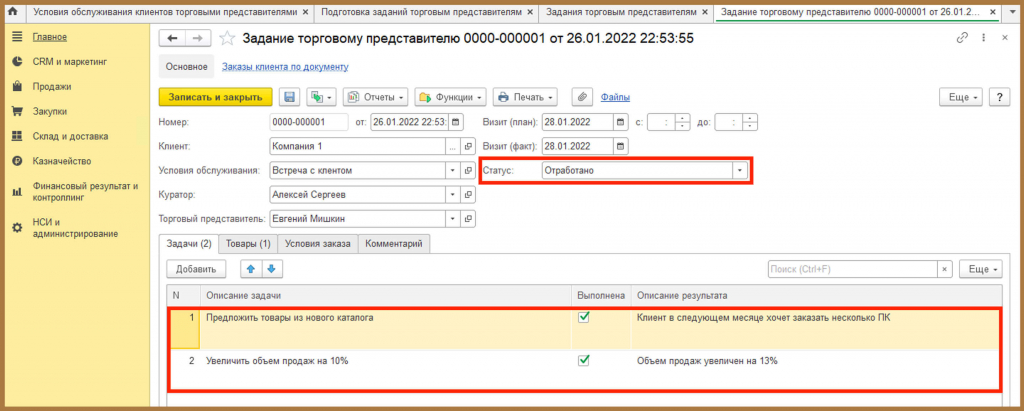
Task: Open help with the question mark button
Action: pos(1000,97)
